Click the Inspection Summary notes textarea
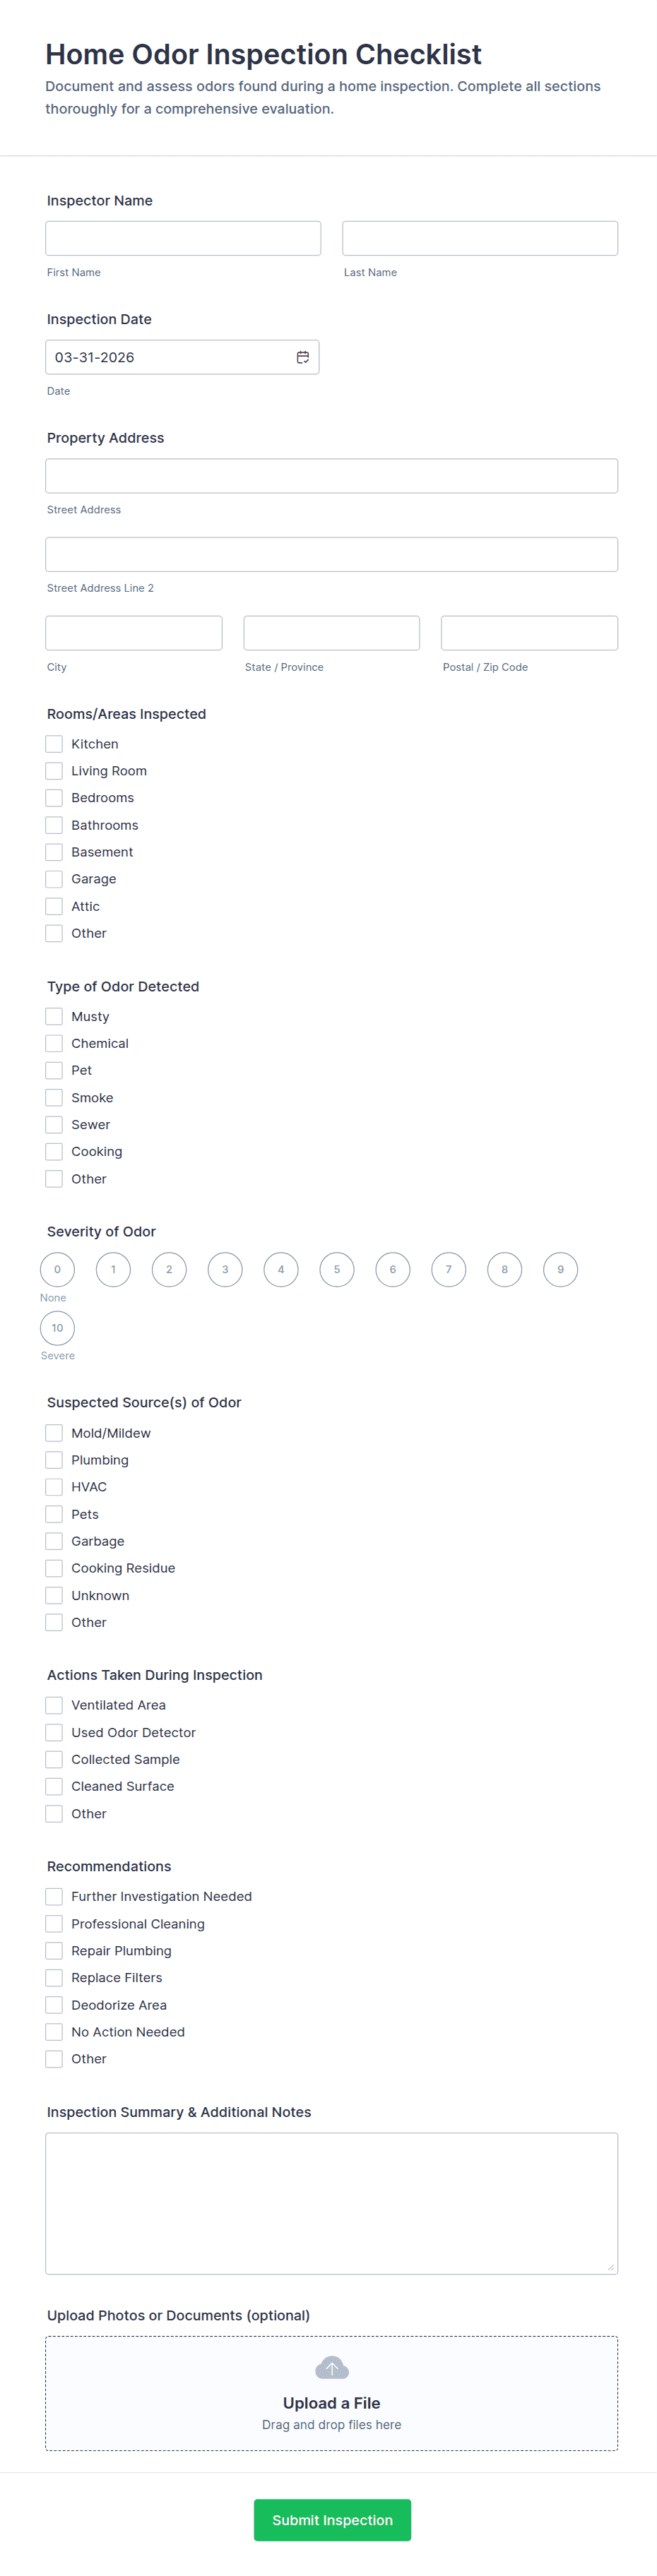Viewport: 657px width, 2576px height. point(332,2203)
